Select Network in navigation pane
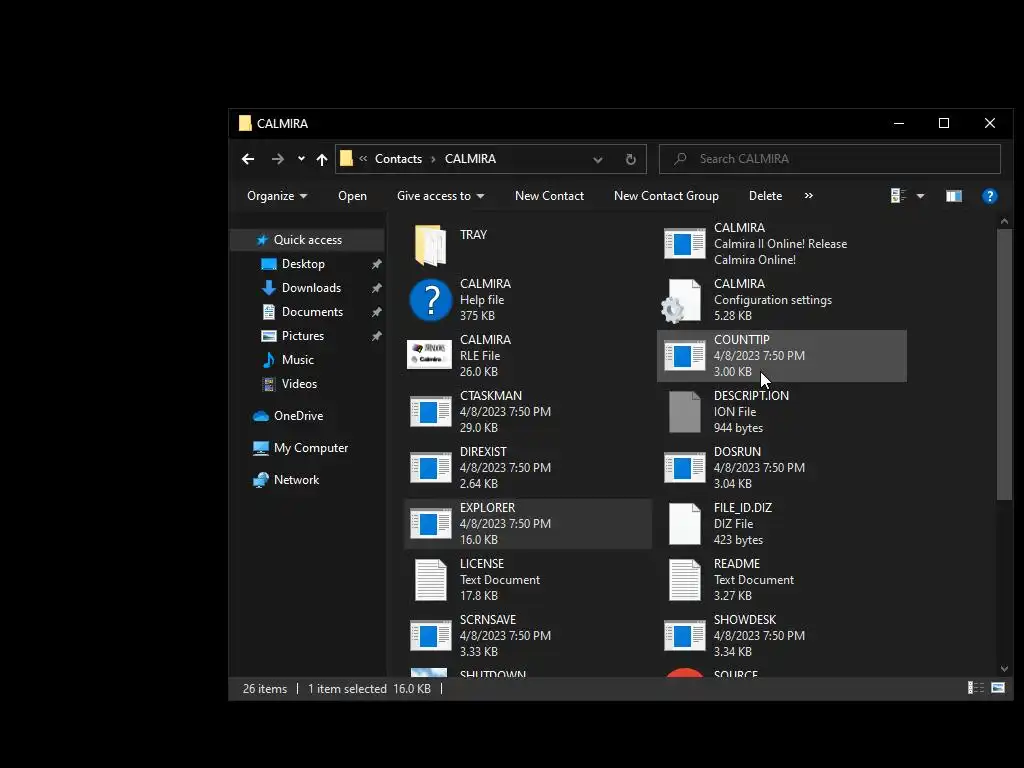 (x=296, y=480)
